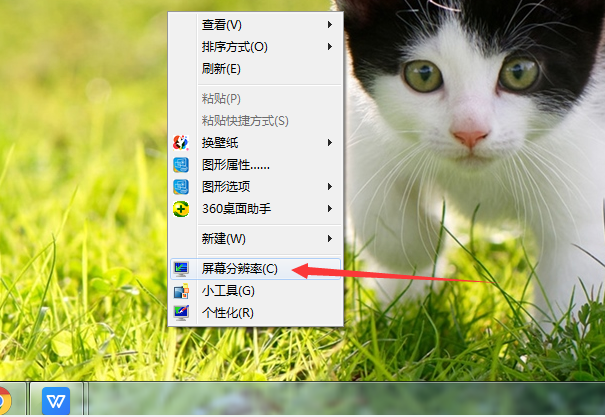Screen dimensions: 605x417
Task: Expand the arrow next to 360桌面助手
Action: (330, 209)
